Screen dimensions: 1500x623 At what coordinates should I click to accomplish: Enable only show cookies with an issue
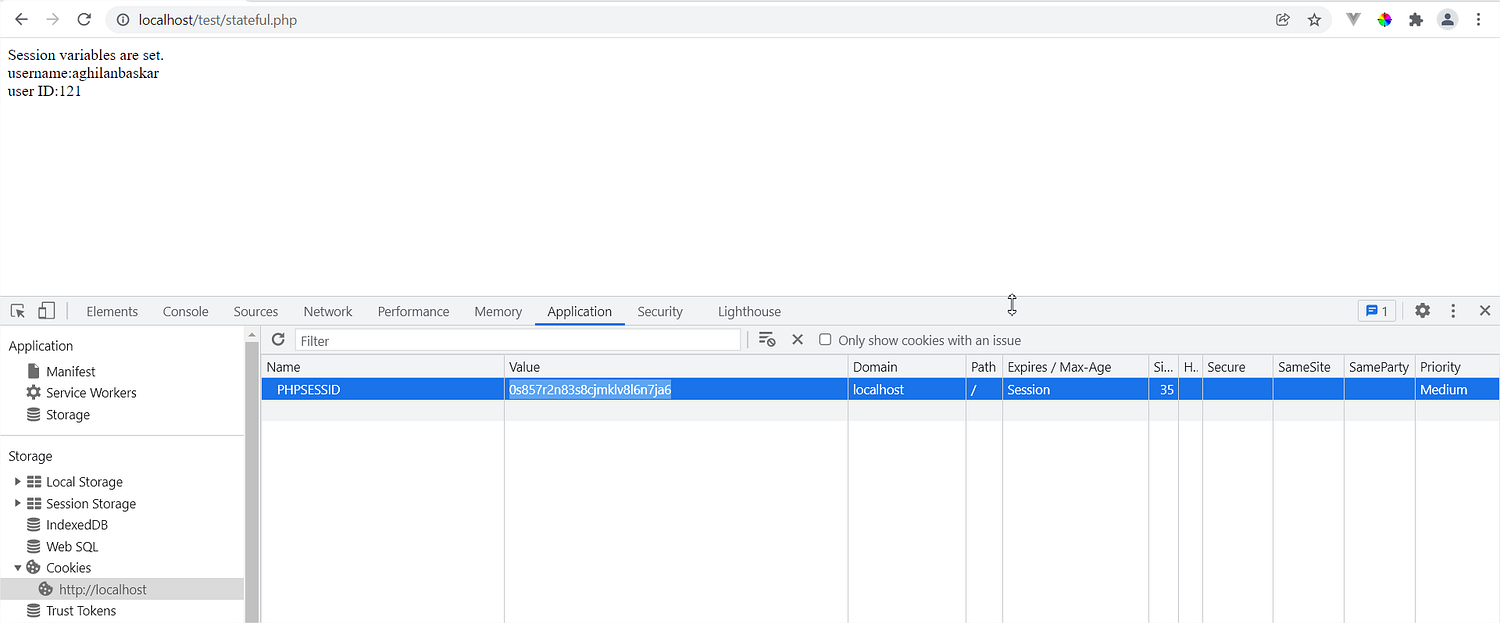825,340
